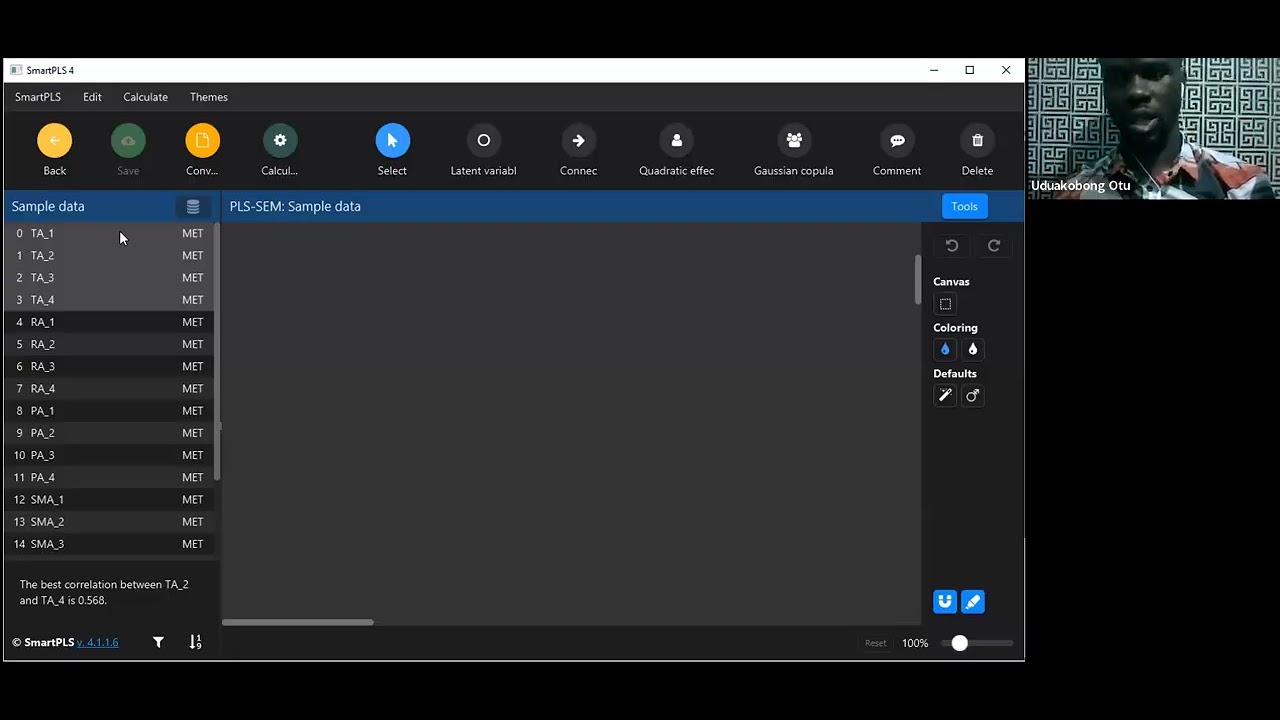
Task: Activate the Select pointer tool
Action: [392, 141]
